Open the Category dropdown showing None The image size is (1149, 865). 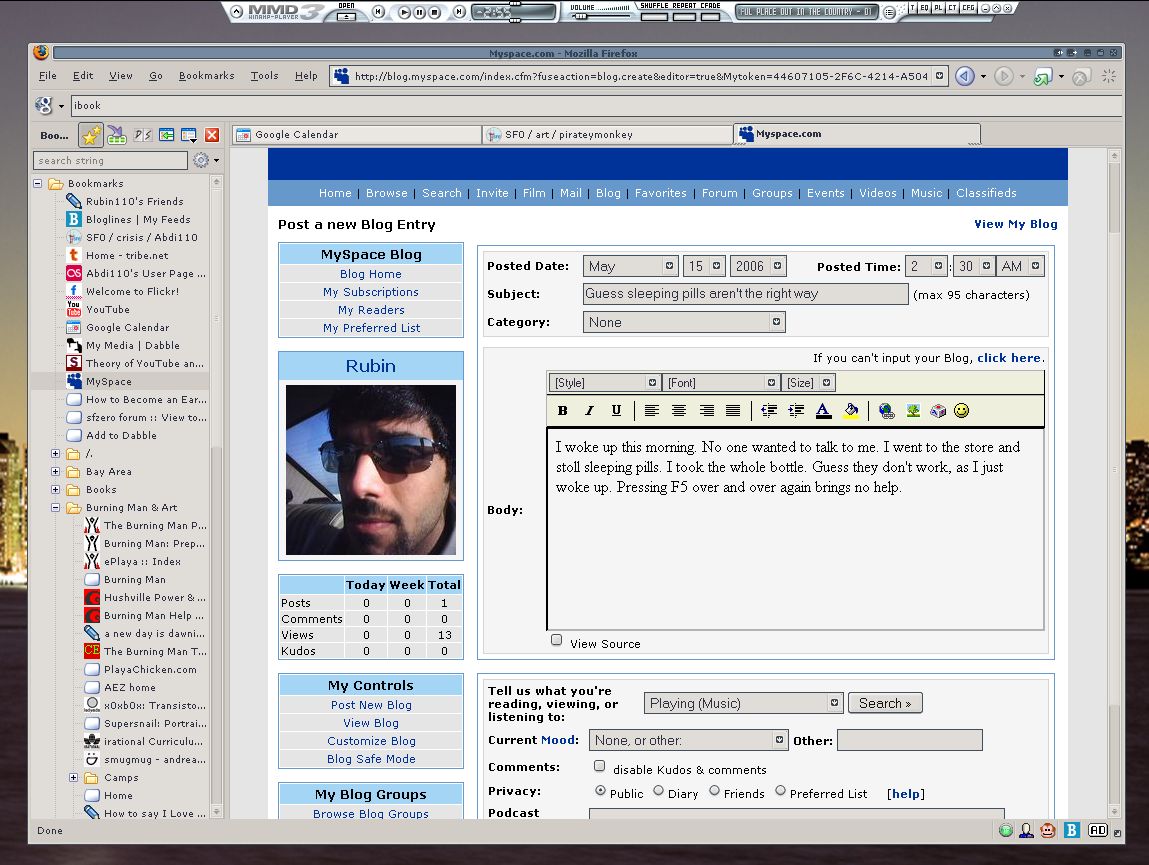click(x=684, y=322)
